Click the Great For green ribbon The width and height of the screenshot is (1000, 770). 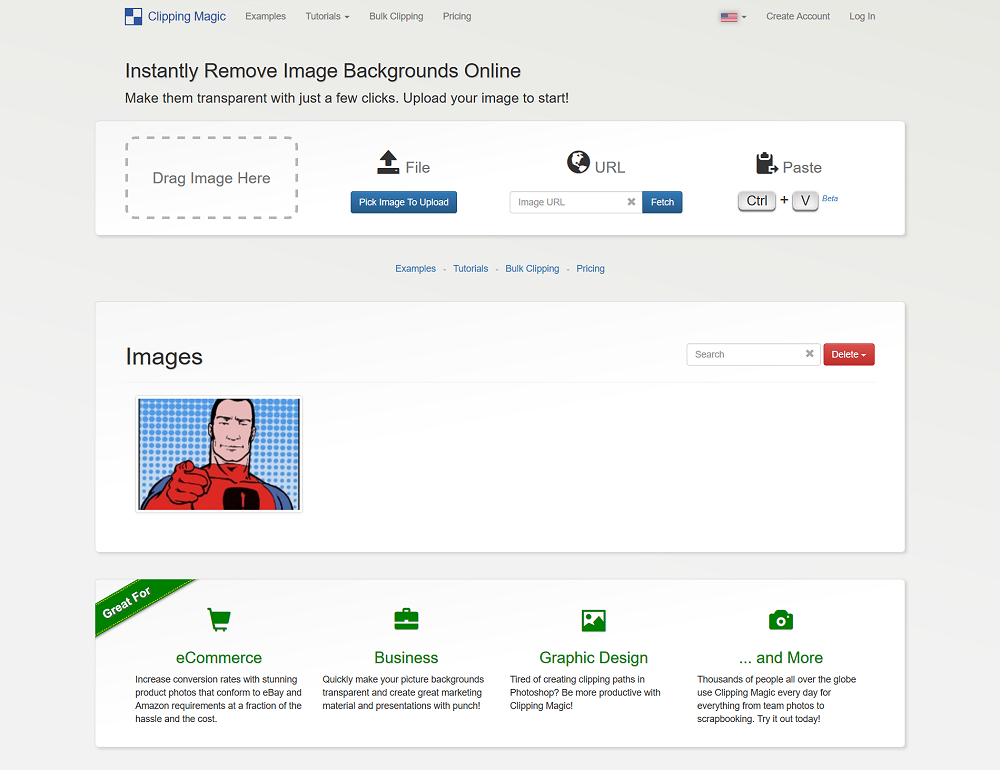tap(127, 602)
